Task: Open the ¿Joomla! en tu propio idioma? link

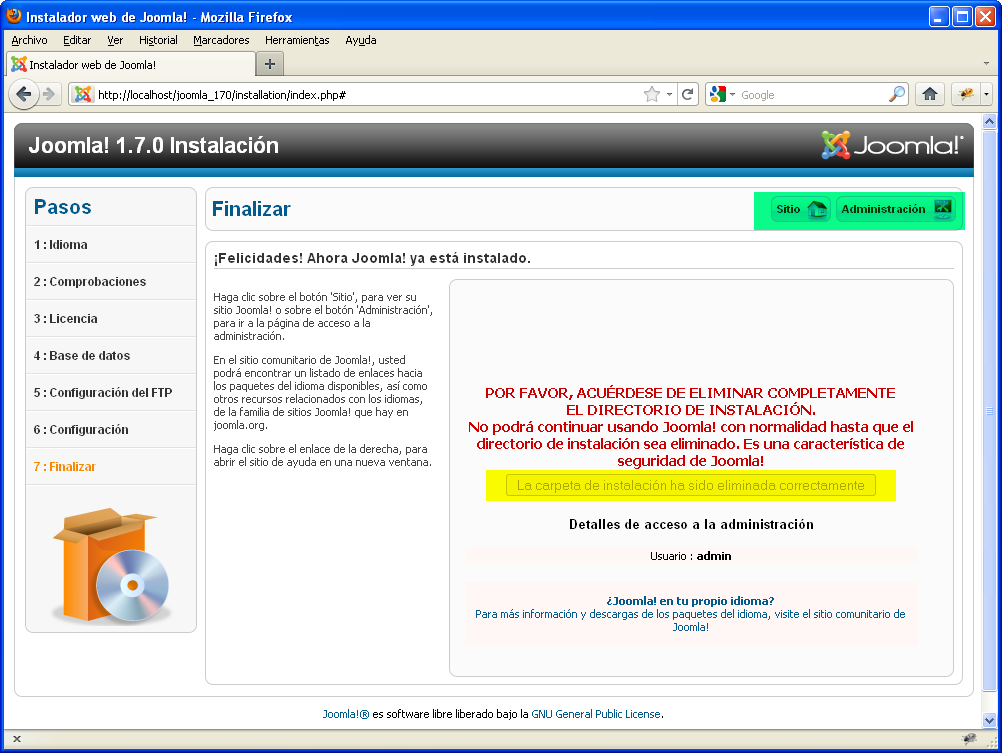Action: pos(690,601)
